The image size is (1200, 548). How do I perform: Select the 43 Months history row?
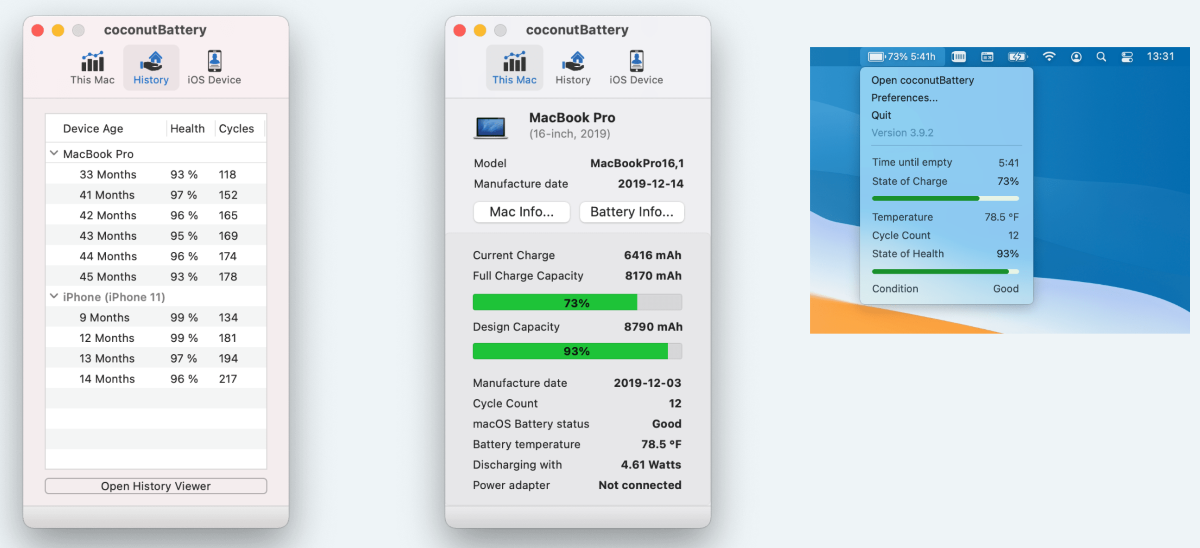coord(156,236)
